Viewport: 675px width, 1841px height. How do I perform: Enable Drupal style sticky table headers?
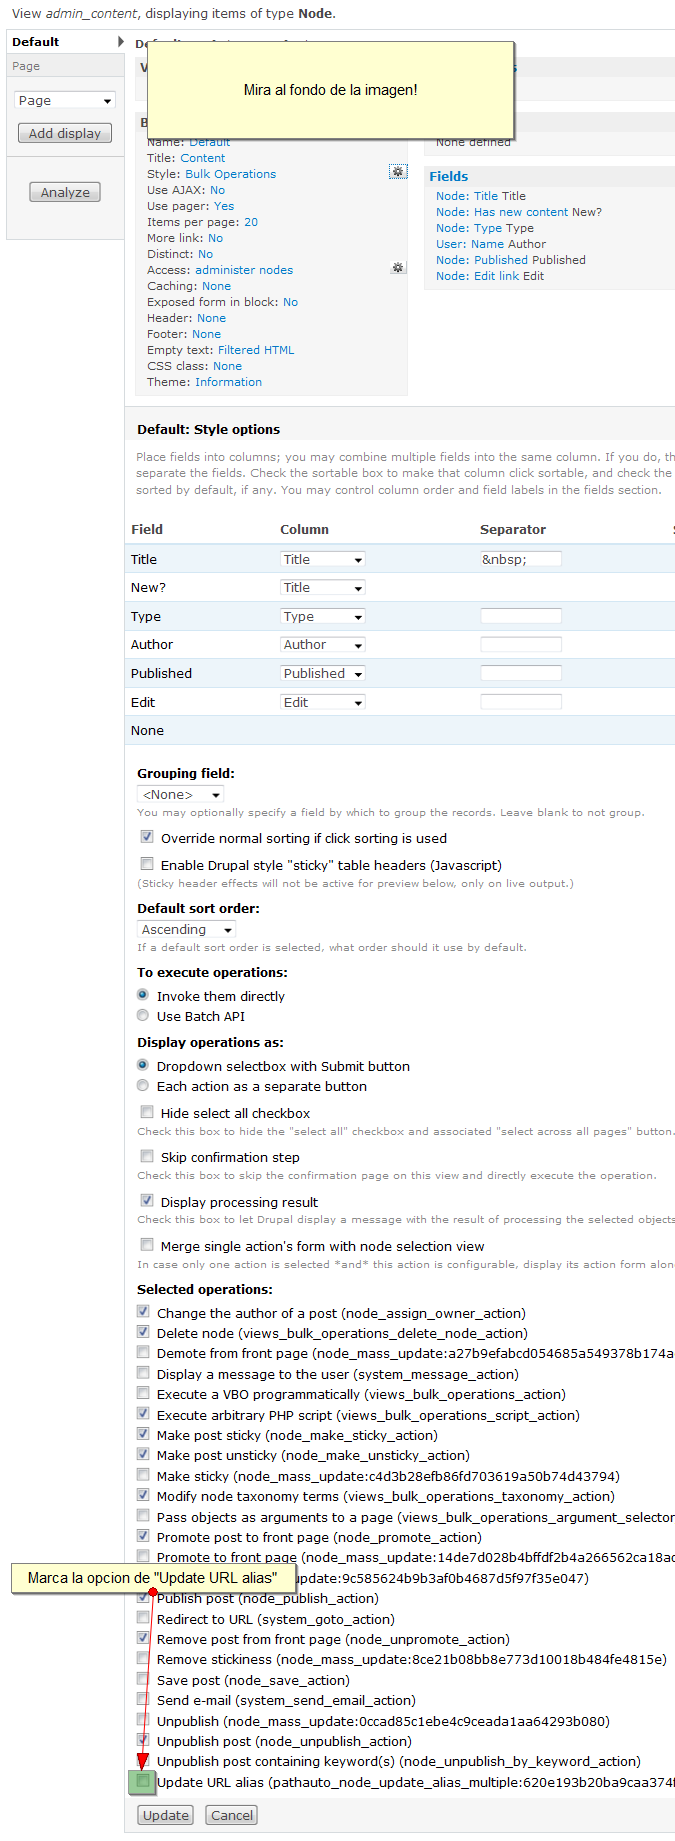click(x=147, y=864)
